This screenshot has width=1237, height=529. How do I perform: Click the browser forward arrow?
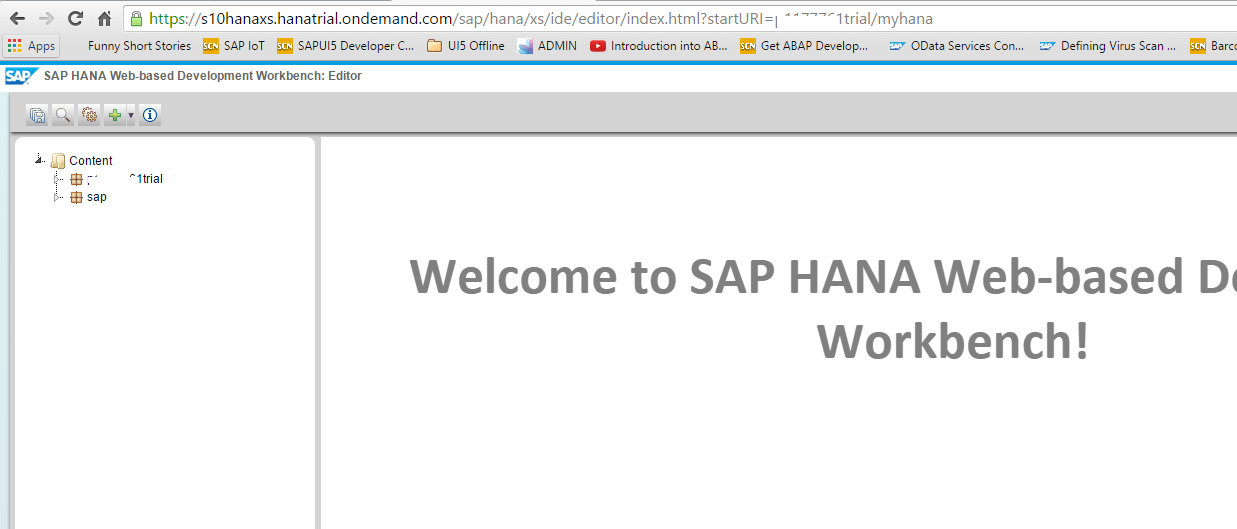[x=46, y=18]
